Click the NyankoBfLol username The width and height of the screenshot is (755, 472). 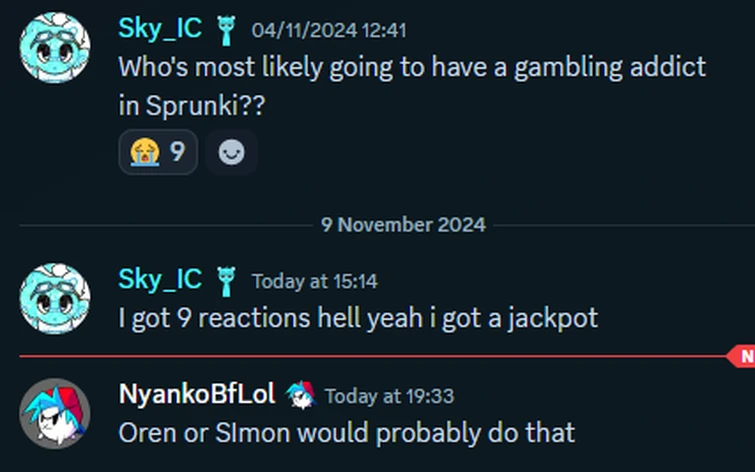pos(197,395)
